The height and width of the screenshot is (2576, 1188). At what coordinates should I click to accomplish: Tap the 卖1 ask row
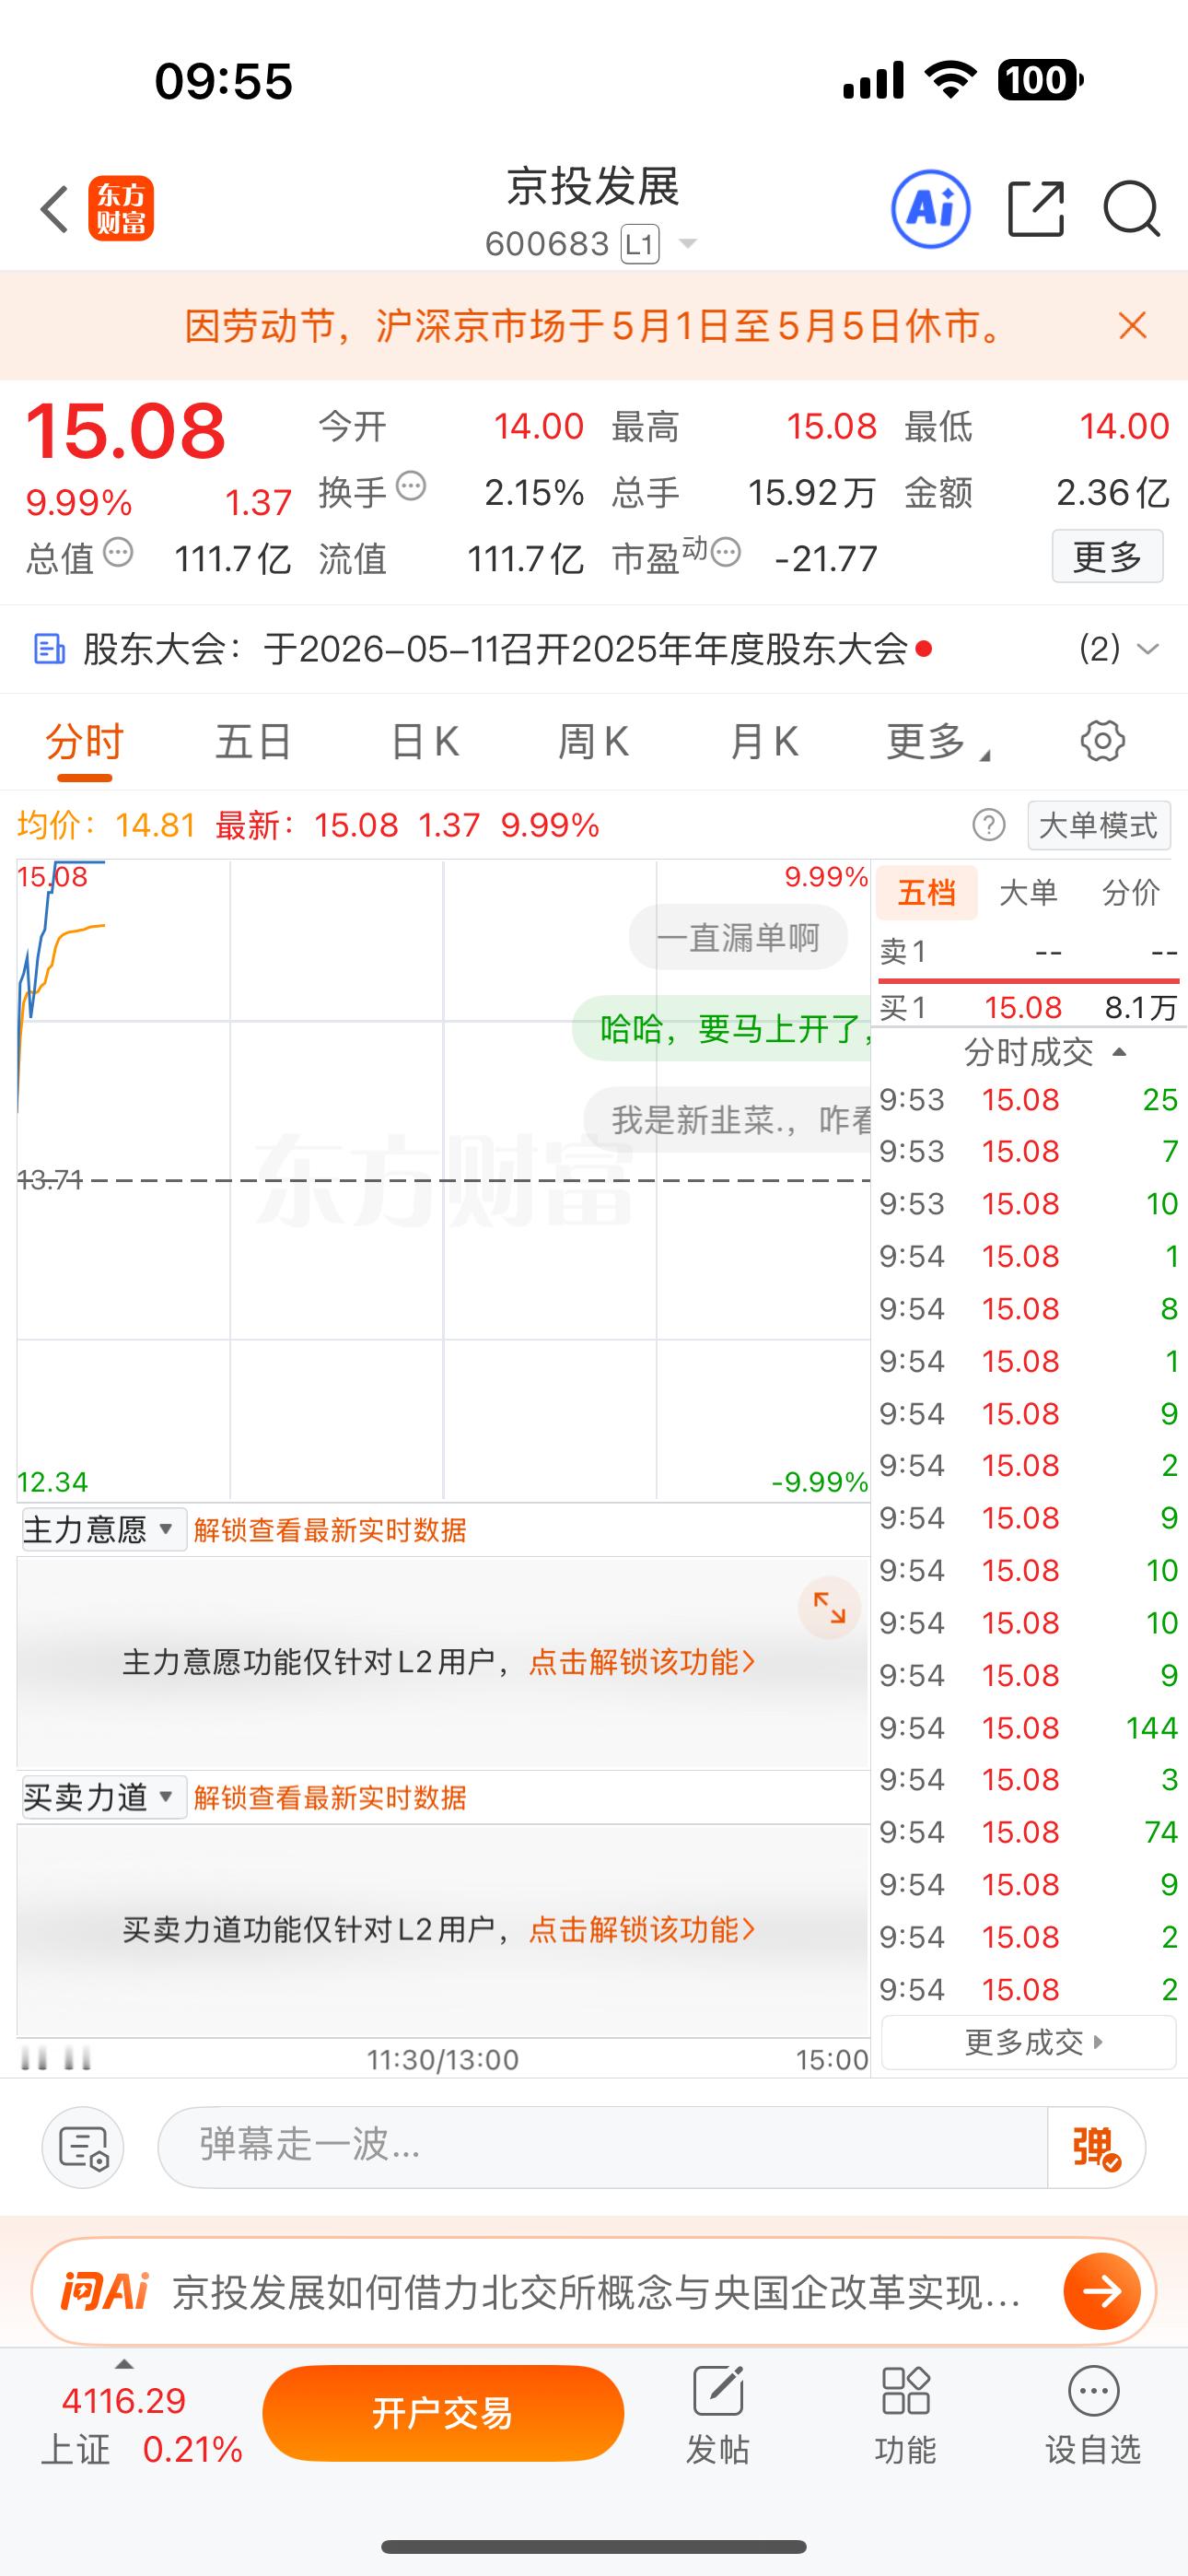click(1028, 952)
